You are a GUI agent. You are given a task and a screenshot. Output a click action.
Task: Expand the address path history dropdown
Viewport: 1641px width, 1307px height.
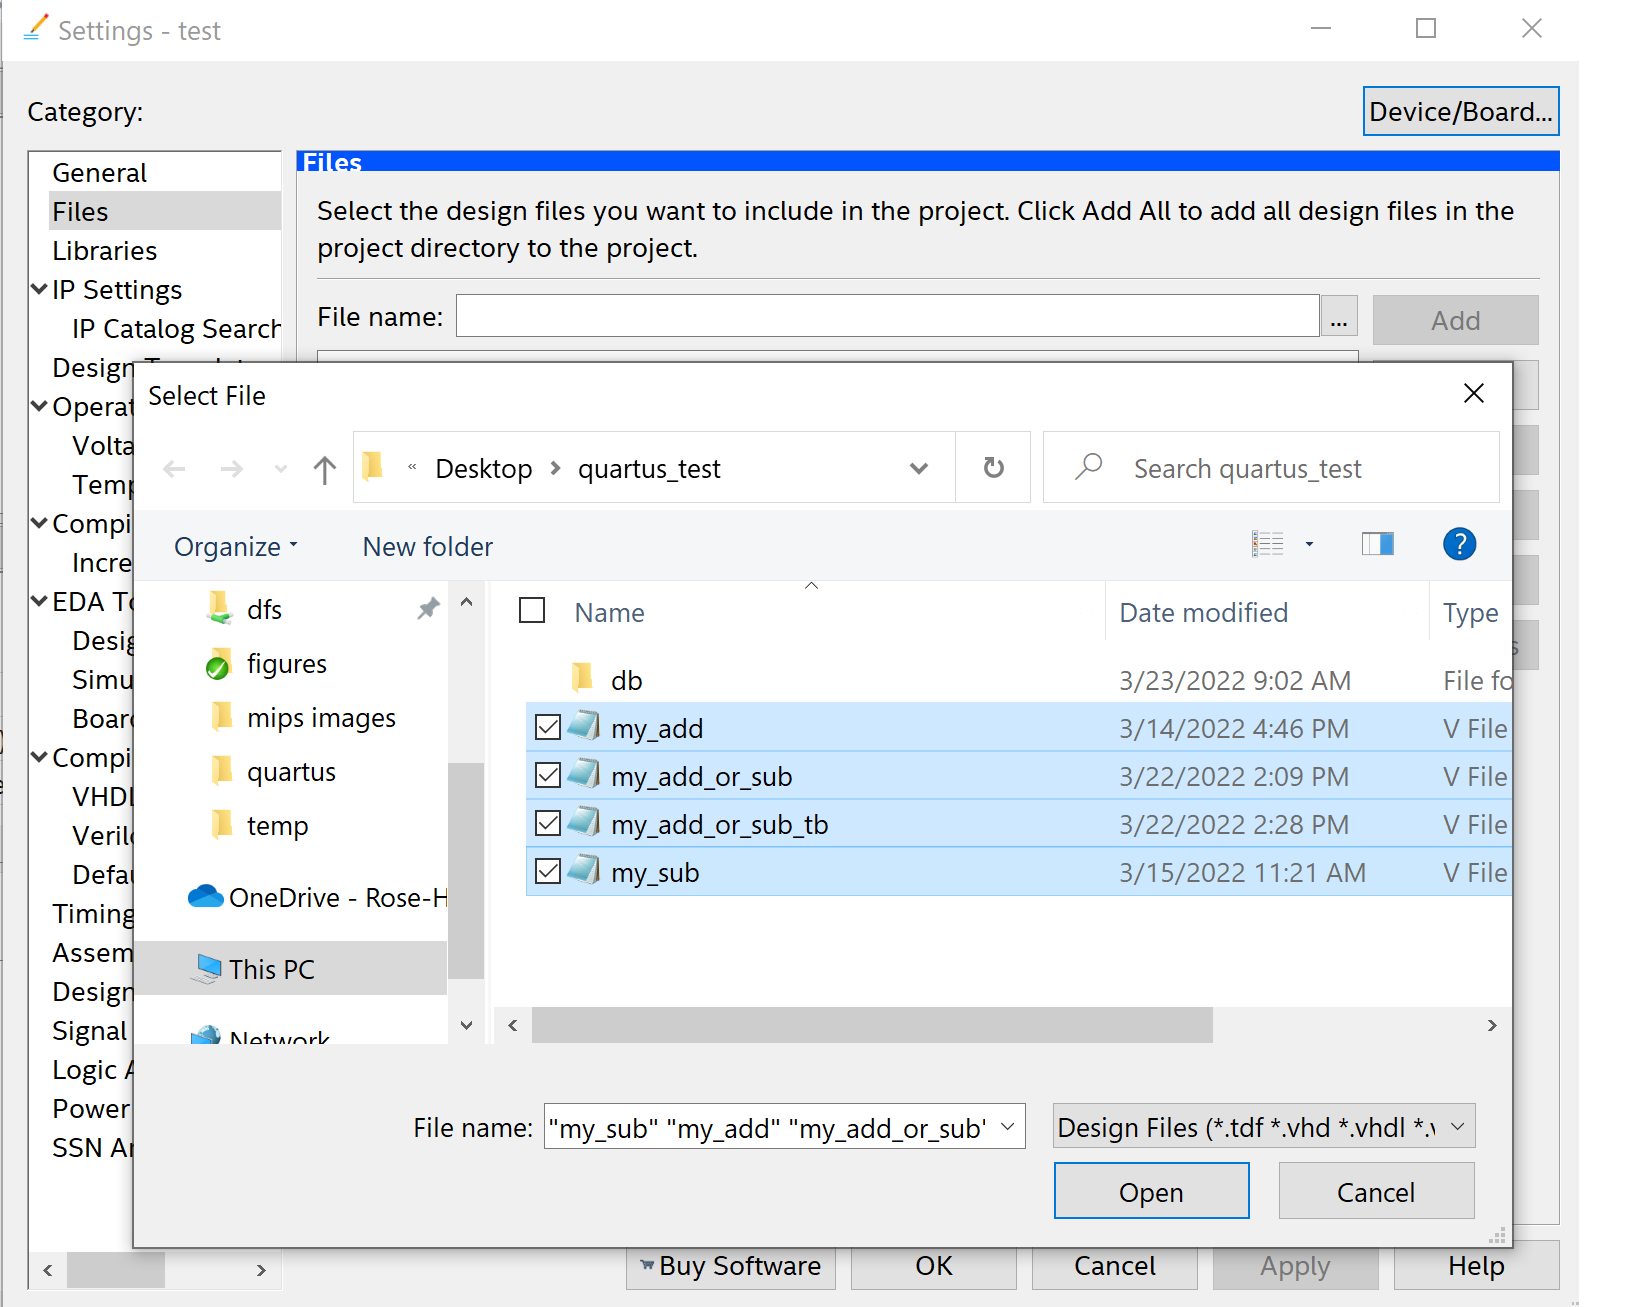pos(918,468)
